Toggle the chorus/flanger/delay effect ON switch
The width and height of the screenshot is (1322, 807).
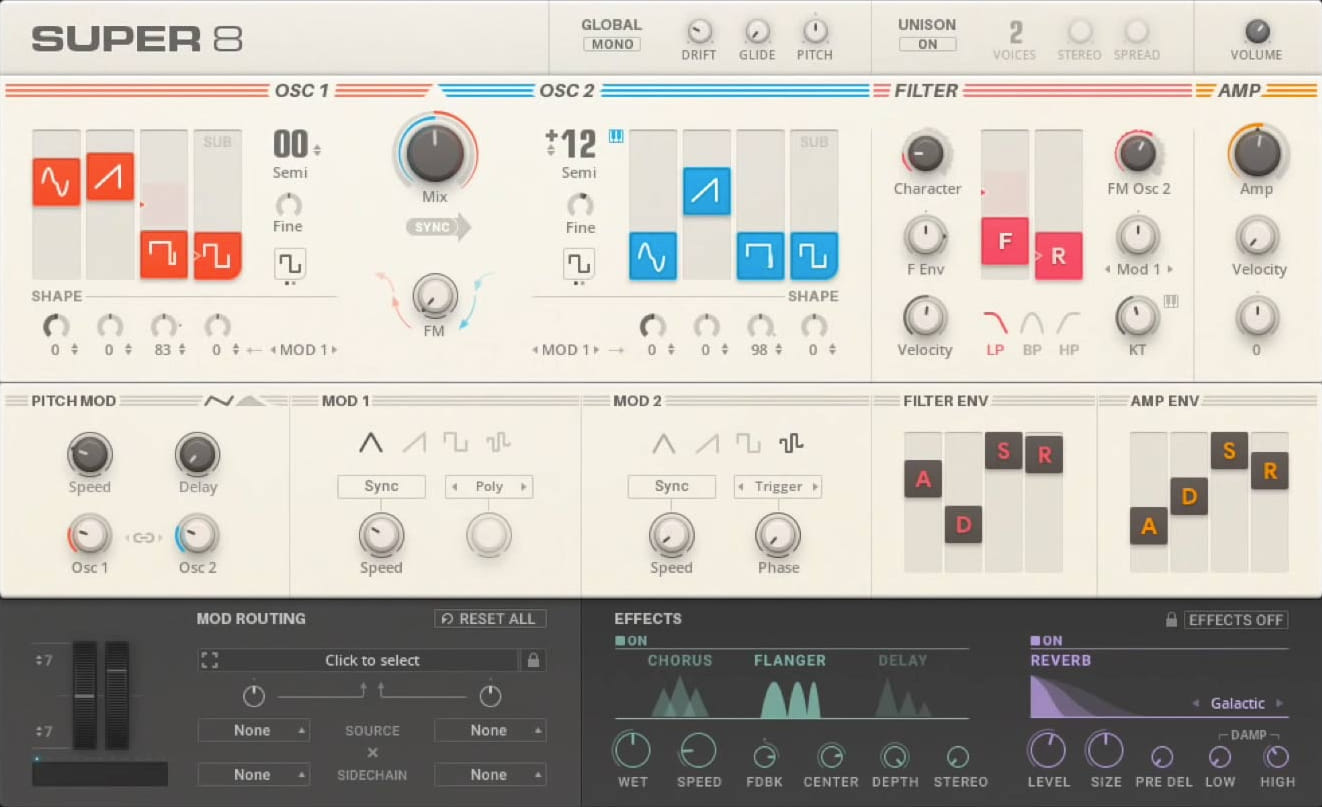[x=631, y=641]
